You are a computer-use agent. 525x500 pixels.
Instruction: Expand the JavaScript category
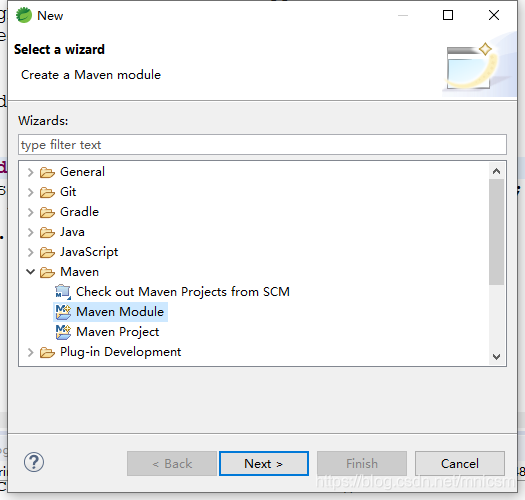30,253
